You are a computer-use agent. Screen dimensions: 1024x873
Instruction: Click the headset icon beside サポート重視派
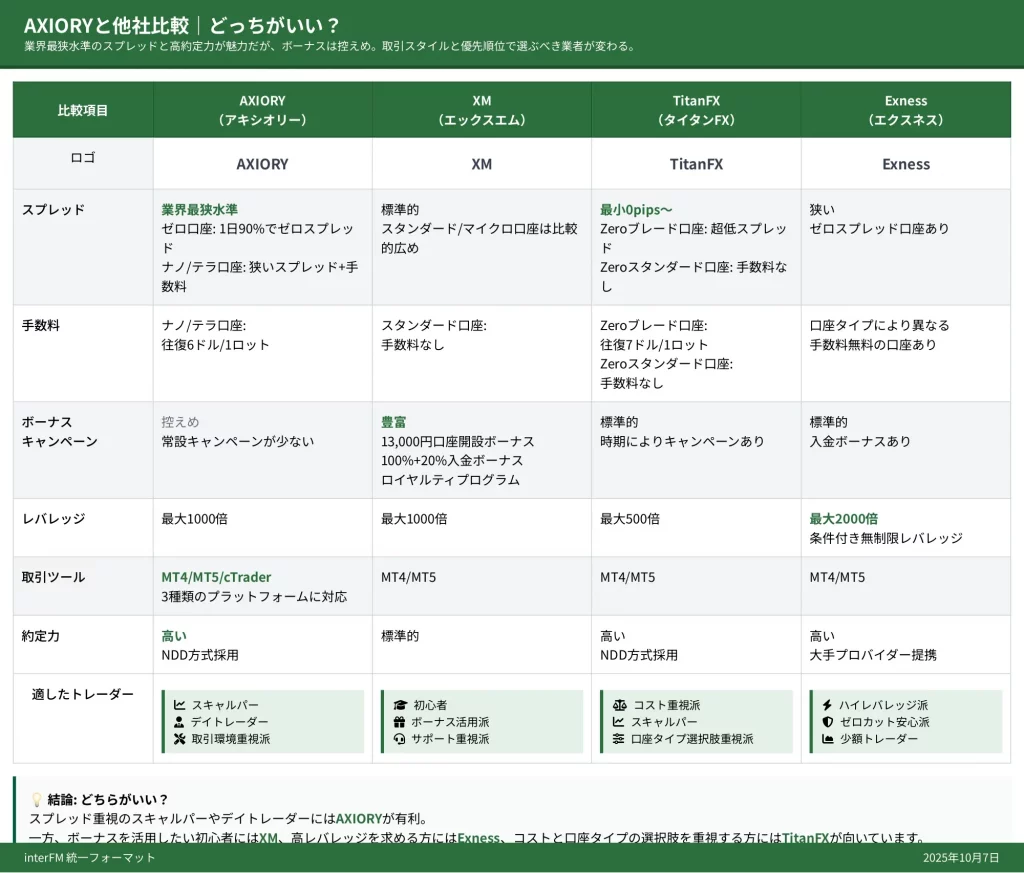pyautogui.click(x=400, y=739)
